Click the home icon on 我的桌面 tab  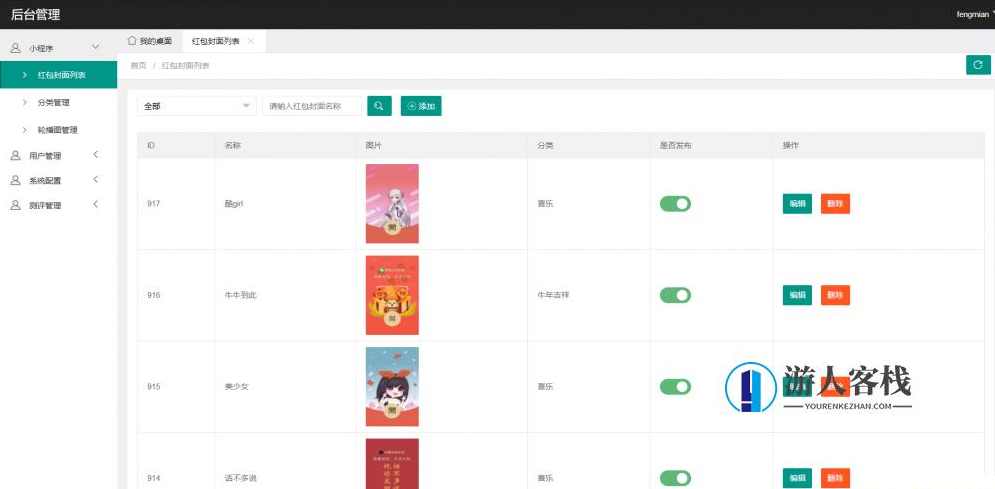coord(132,41)
